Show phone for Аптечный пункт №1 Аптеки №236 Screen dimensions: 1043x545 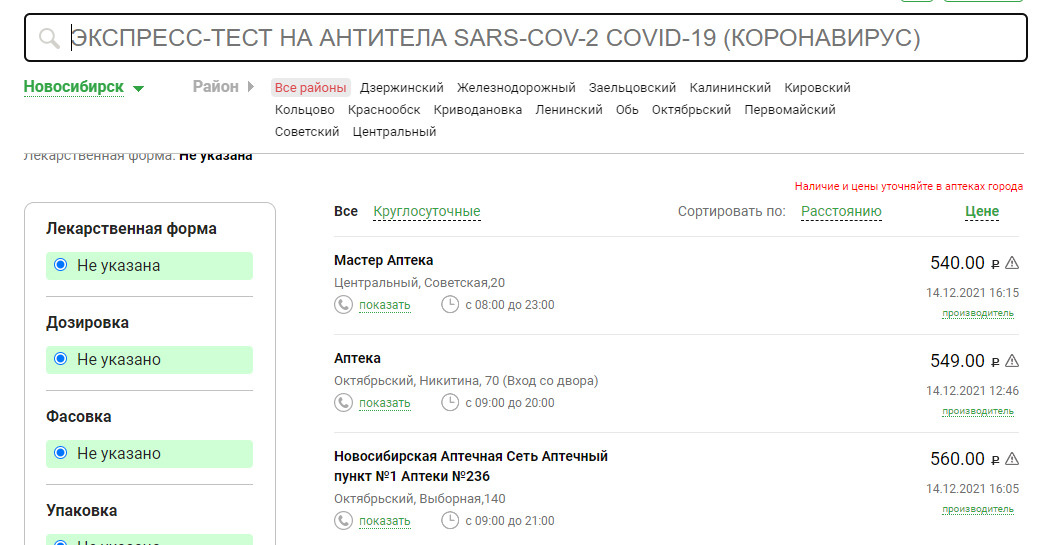[384, 521]
